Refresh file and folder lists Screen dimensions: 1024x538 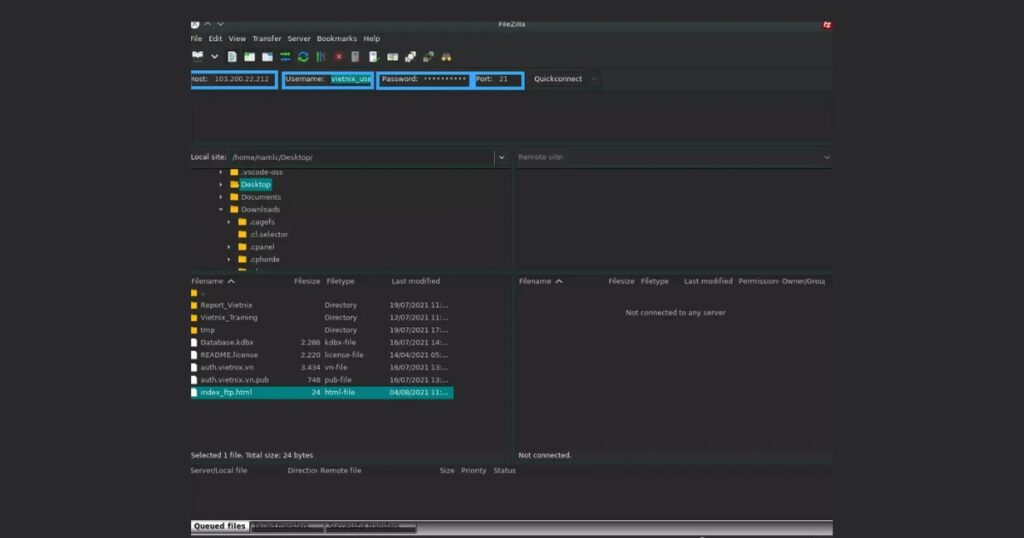coord(303,57)
